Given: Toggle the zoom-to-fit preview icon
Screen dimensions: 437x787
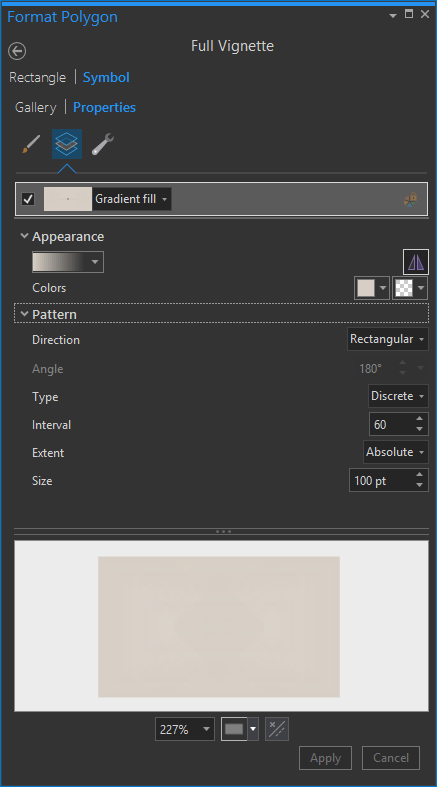Looking at the screenshot, I should coord(277,729).
